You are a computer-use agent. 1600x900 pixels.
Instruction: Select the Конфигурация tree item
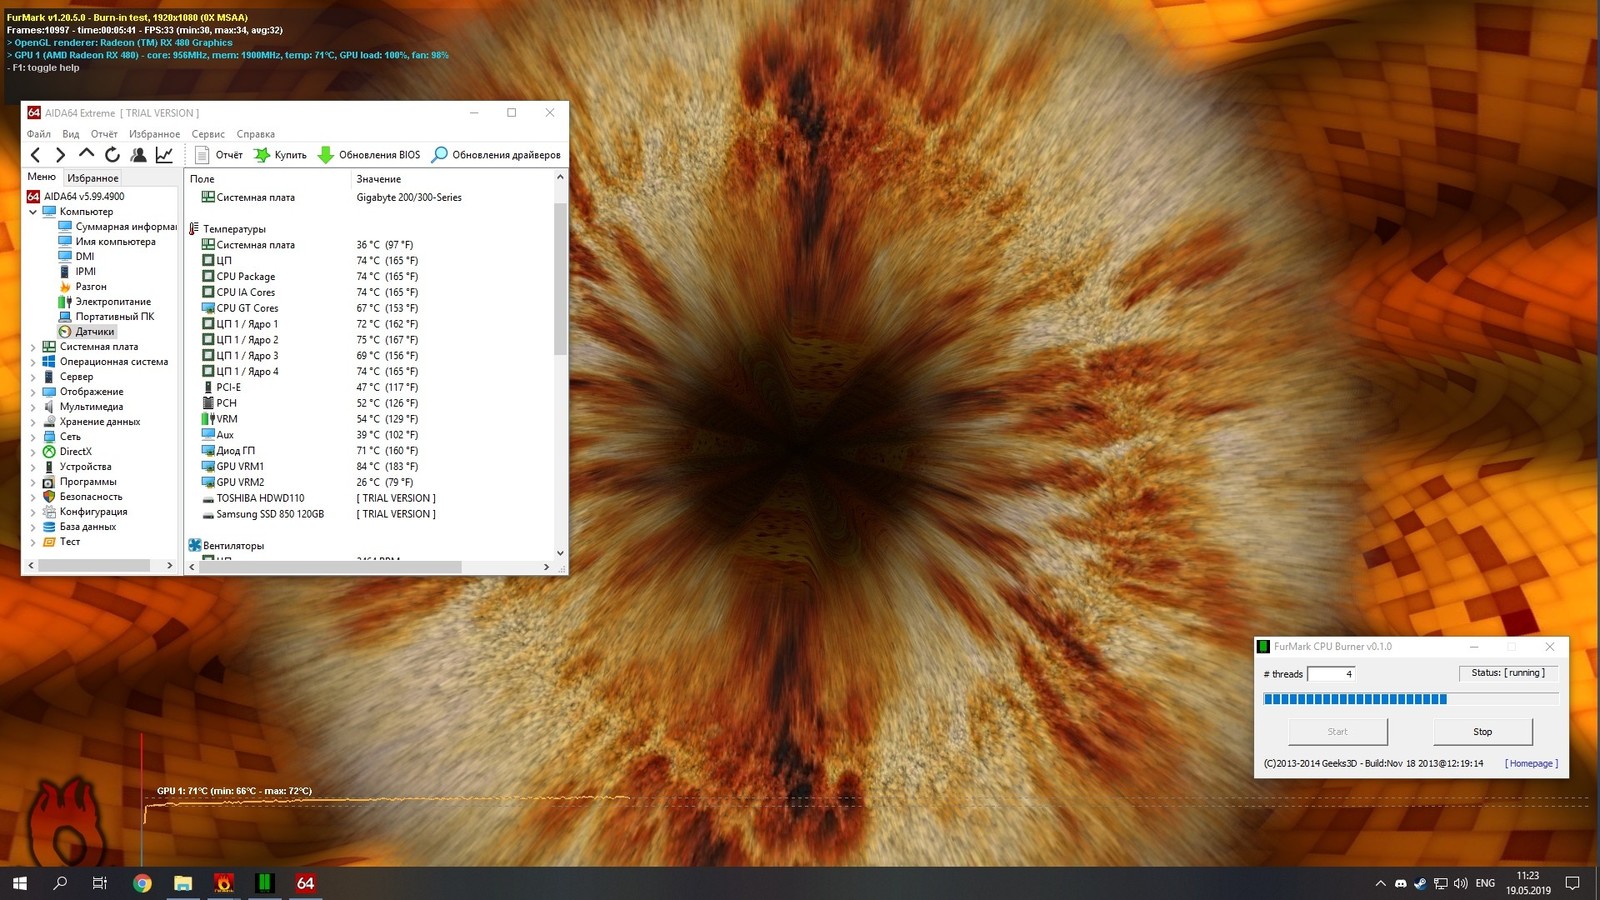[x=85, y=512]
